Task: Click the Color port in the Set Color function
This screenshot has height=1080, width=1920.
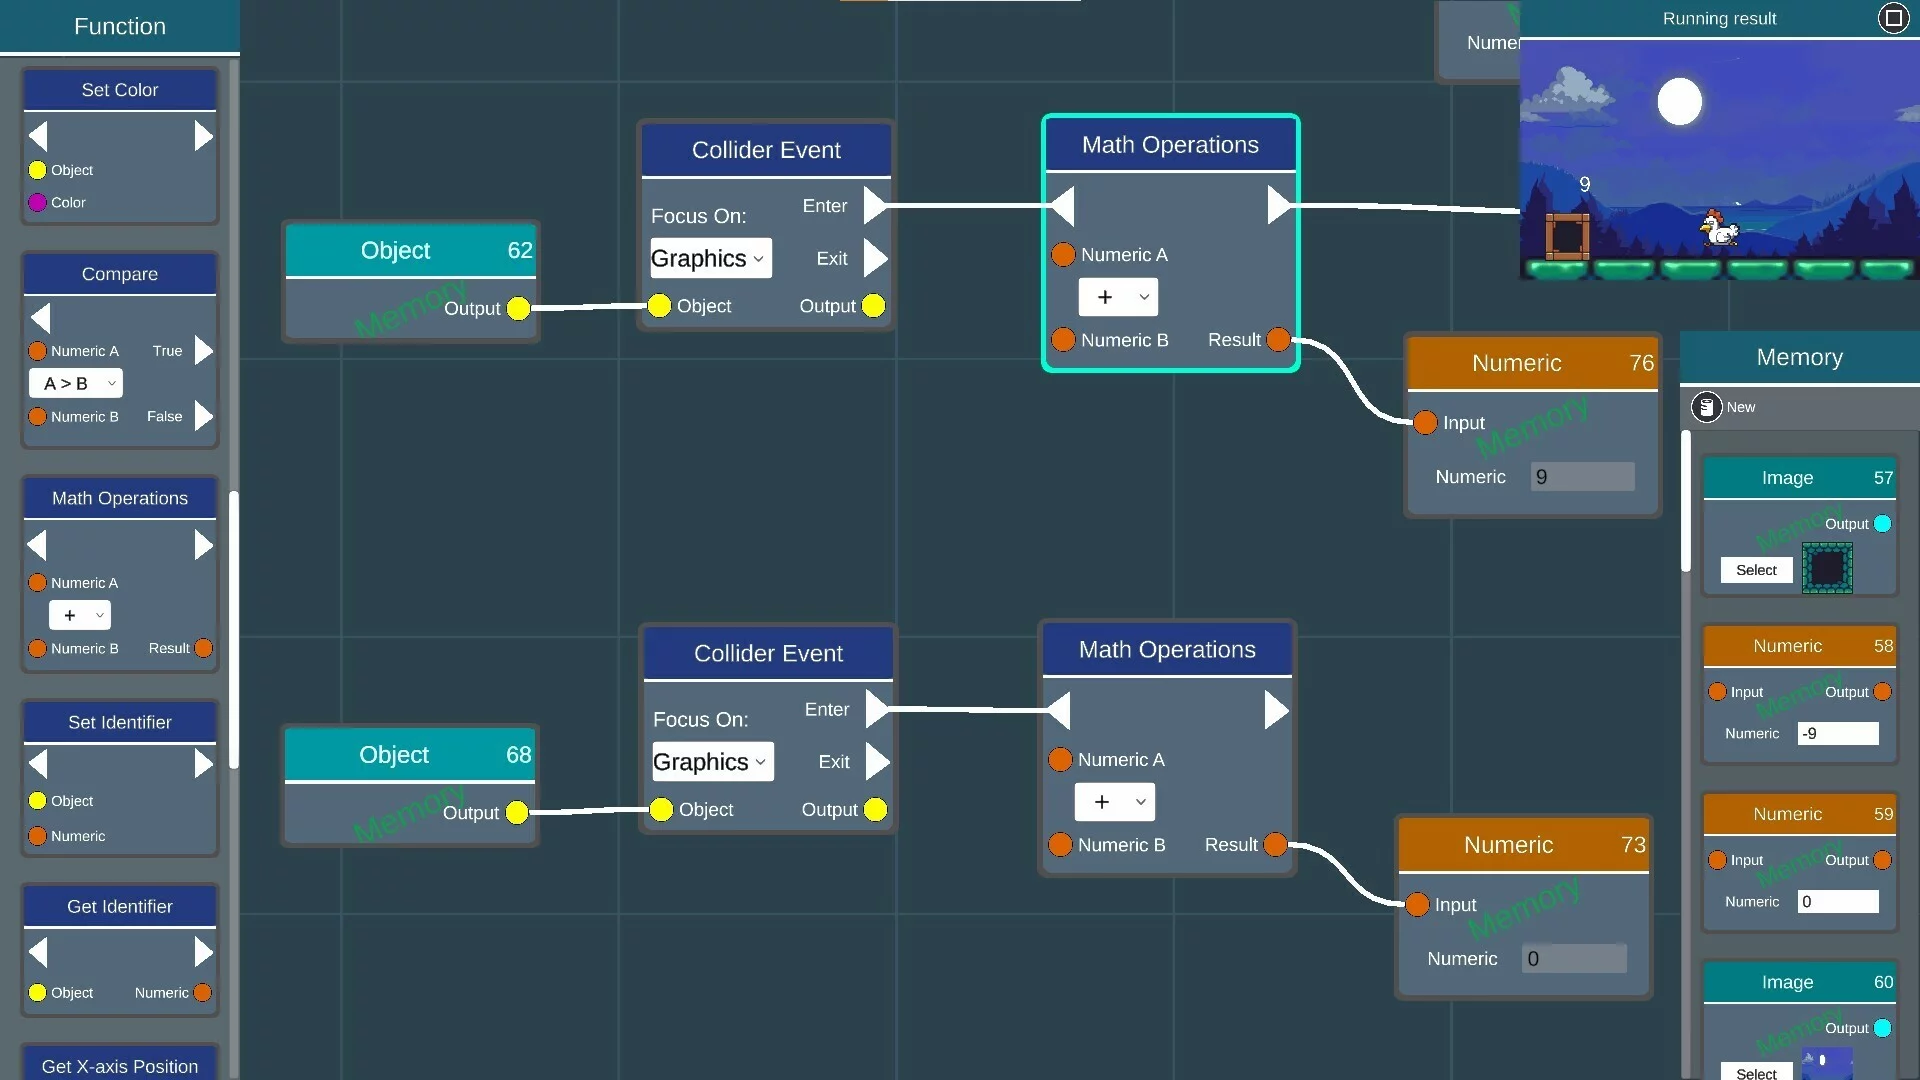Action: click(38, 203)
